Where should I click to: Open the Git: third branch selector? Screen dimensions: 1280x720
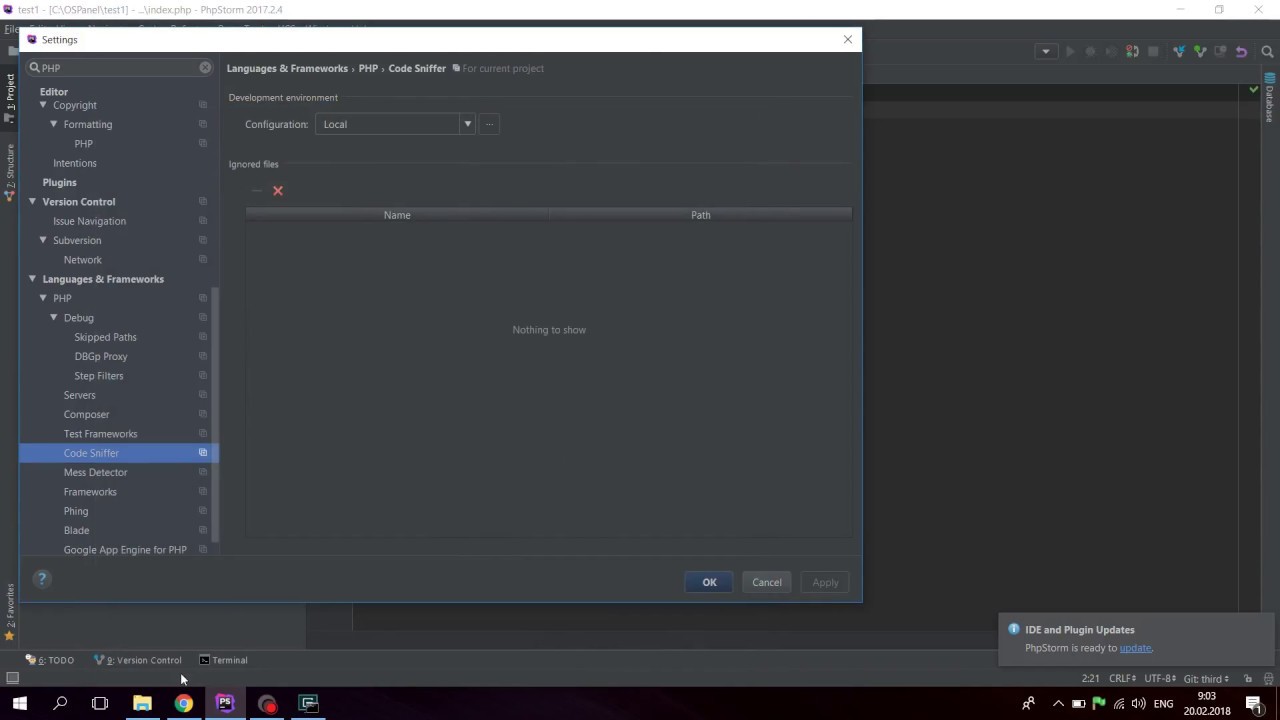click(x=1206, y=679)
